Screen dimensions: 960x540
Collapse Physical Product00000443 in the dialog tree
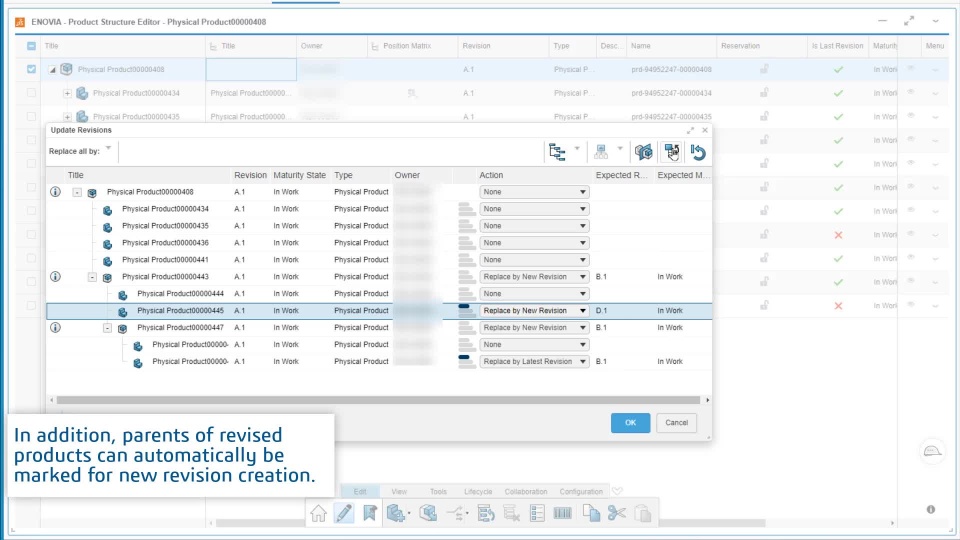[x=92, y=277]
